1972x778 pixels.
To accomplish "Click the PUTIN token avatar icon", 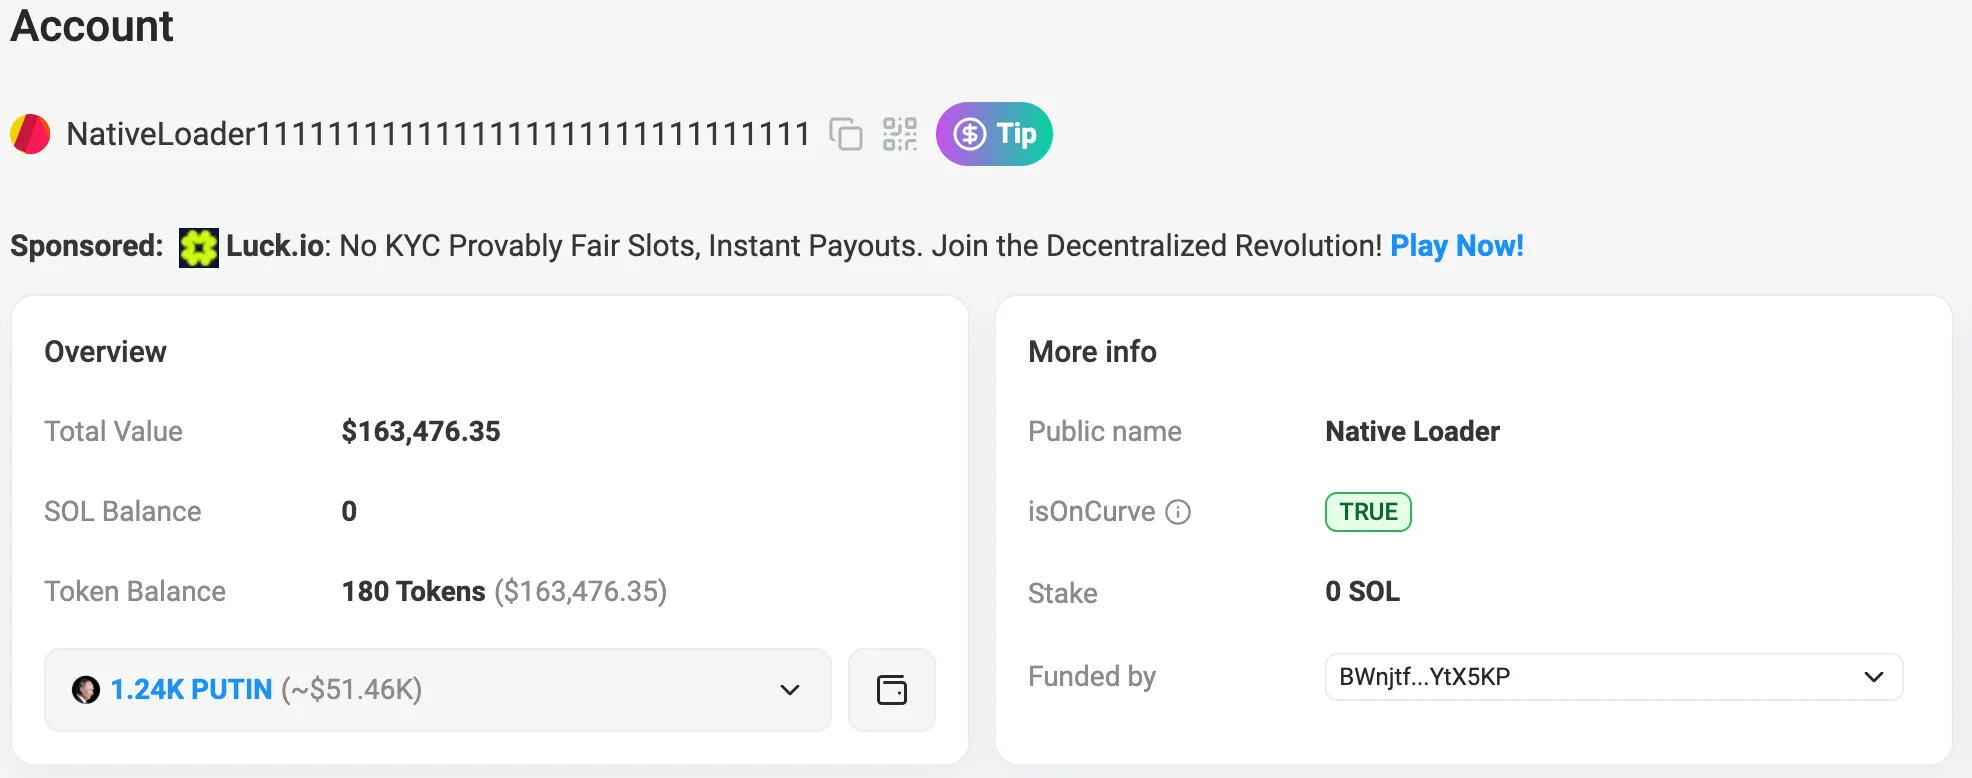I will [x=86, y=690].
